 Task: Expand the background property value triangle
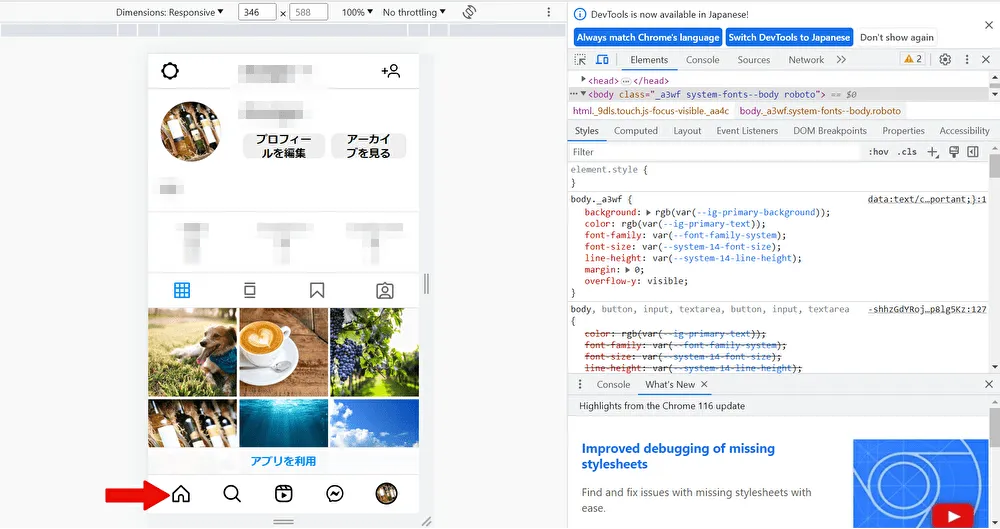[649, 212]
